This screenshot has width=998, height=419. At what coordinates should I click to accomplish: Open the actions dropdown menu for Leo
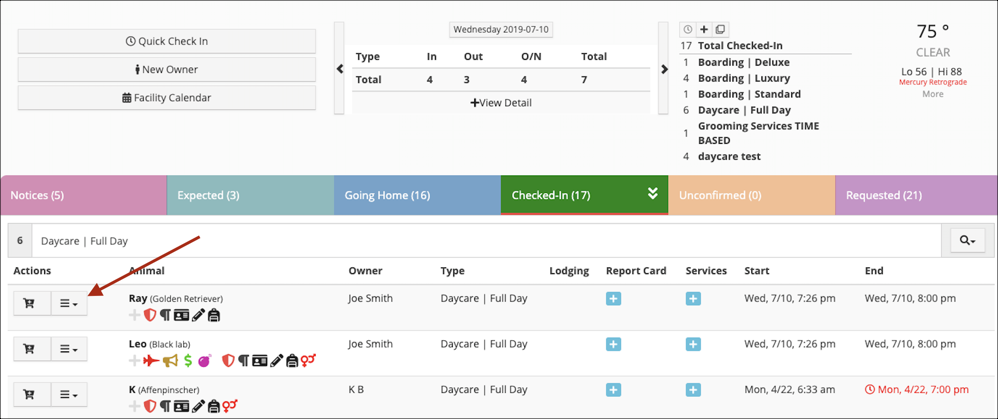(69, 349)
